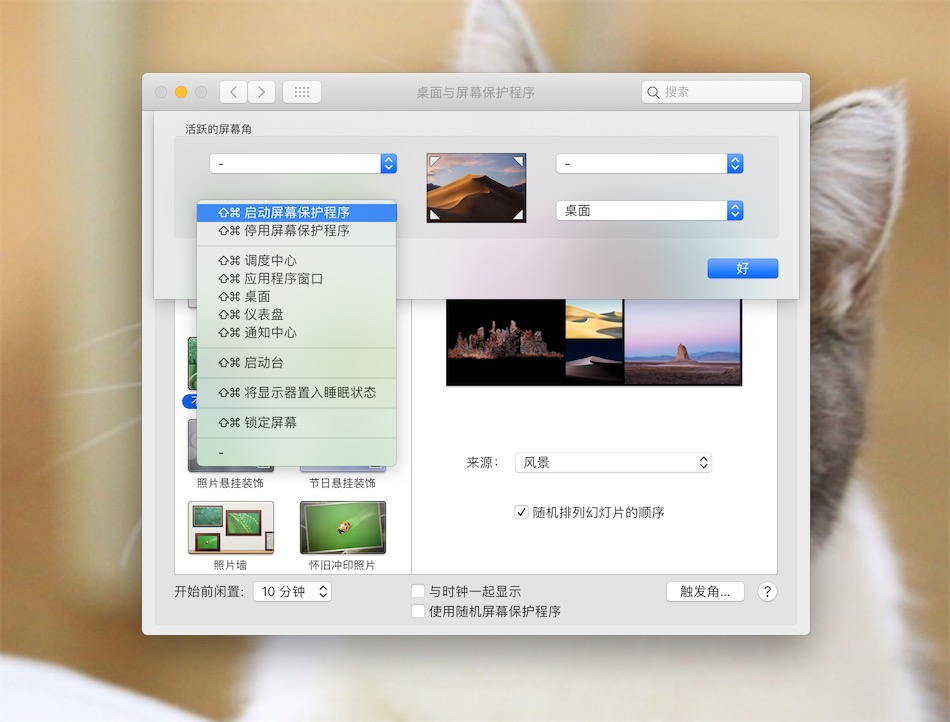Select the 怀旧冲印照片 screen saver thumbnail

pos(343,528)
